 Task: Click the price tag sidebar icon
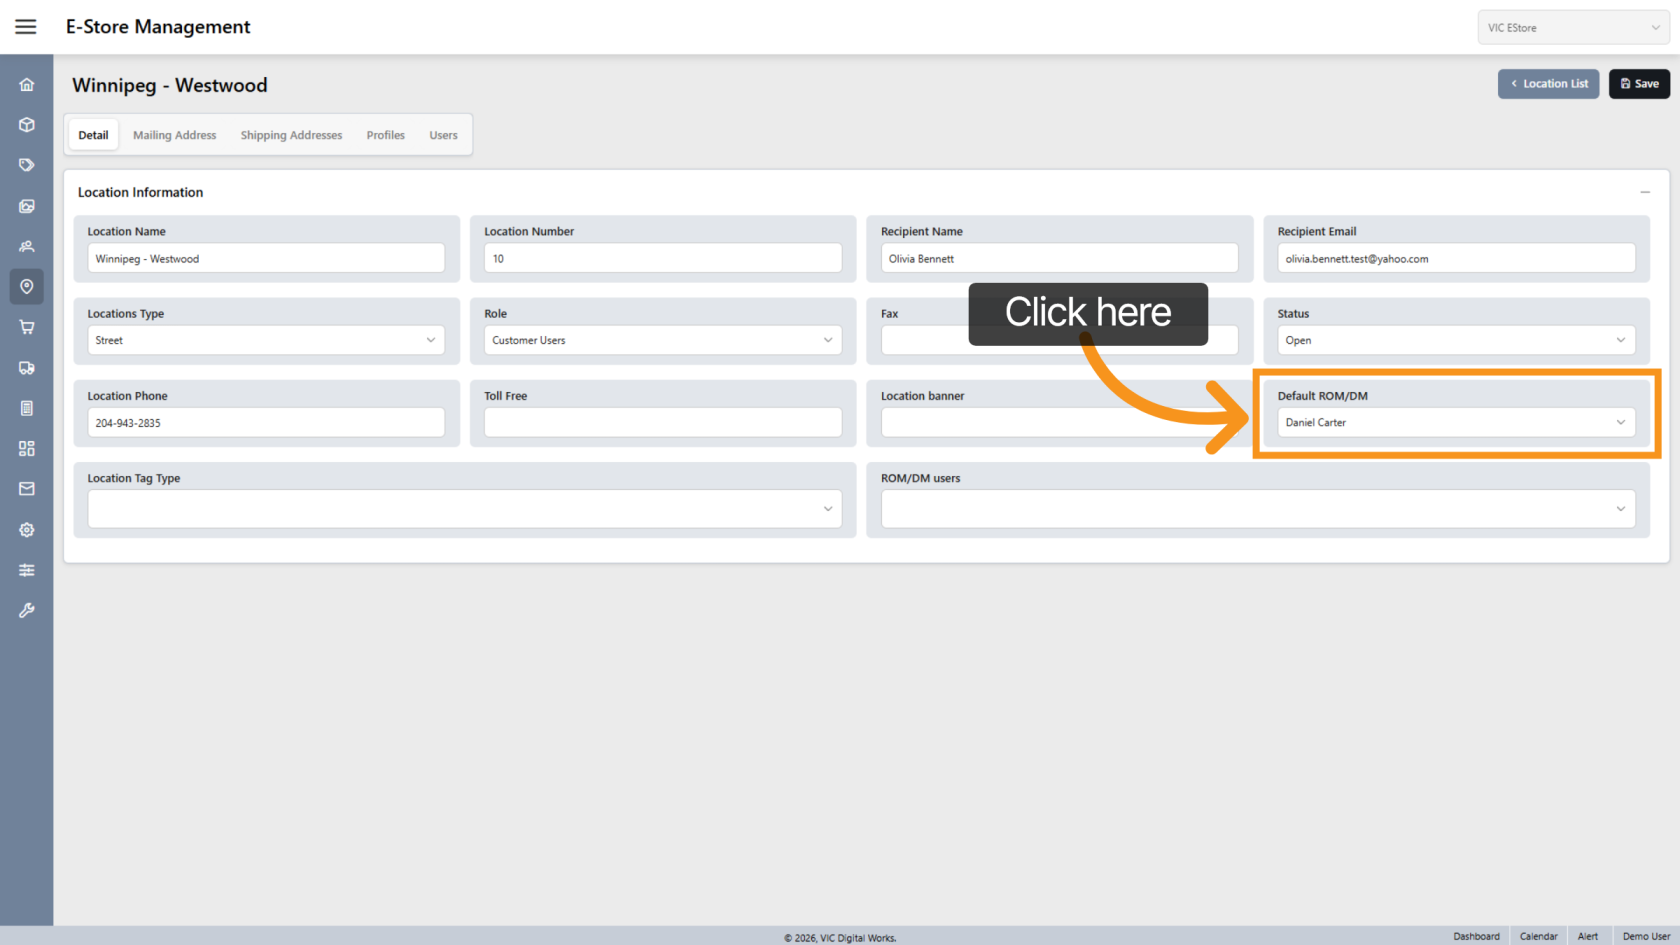pyautogui.click(x=27, y=165)
